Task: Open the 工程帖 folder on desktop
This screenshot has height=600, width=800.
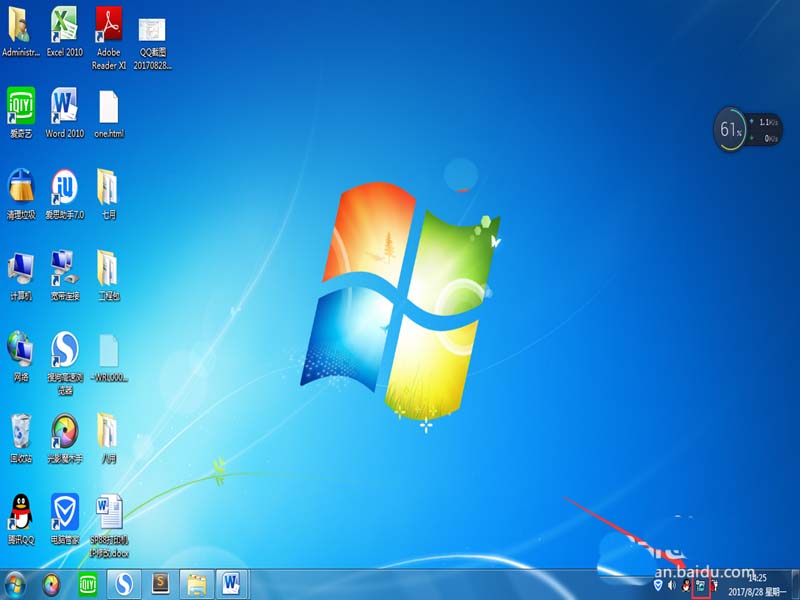Action: click(x=108, y=276)
